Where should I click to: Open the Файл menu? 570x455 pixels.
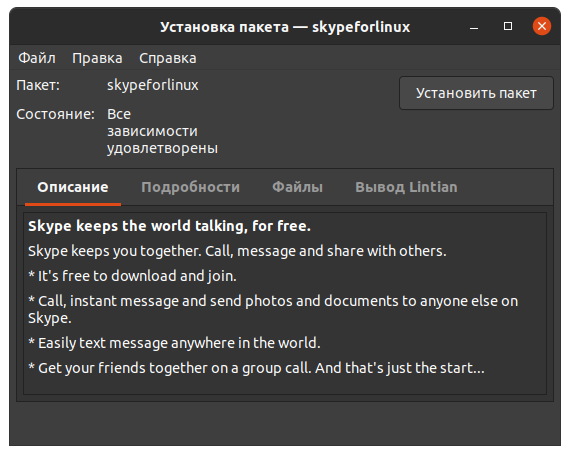(37, 58)
